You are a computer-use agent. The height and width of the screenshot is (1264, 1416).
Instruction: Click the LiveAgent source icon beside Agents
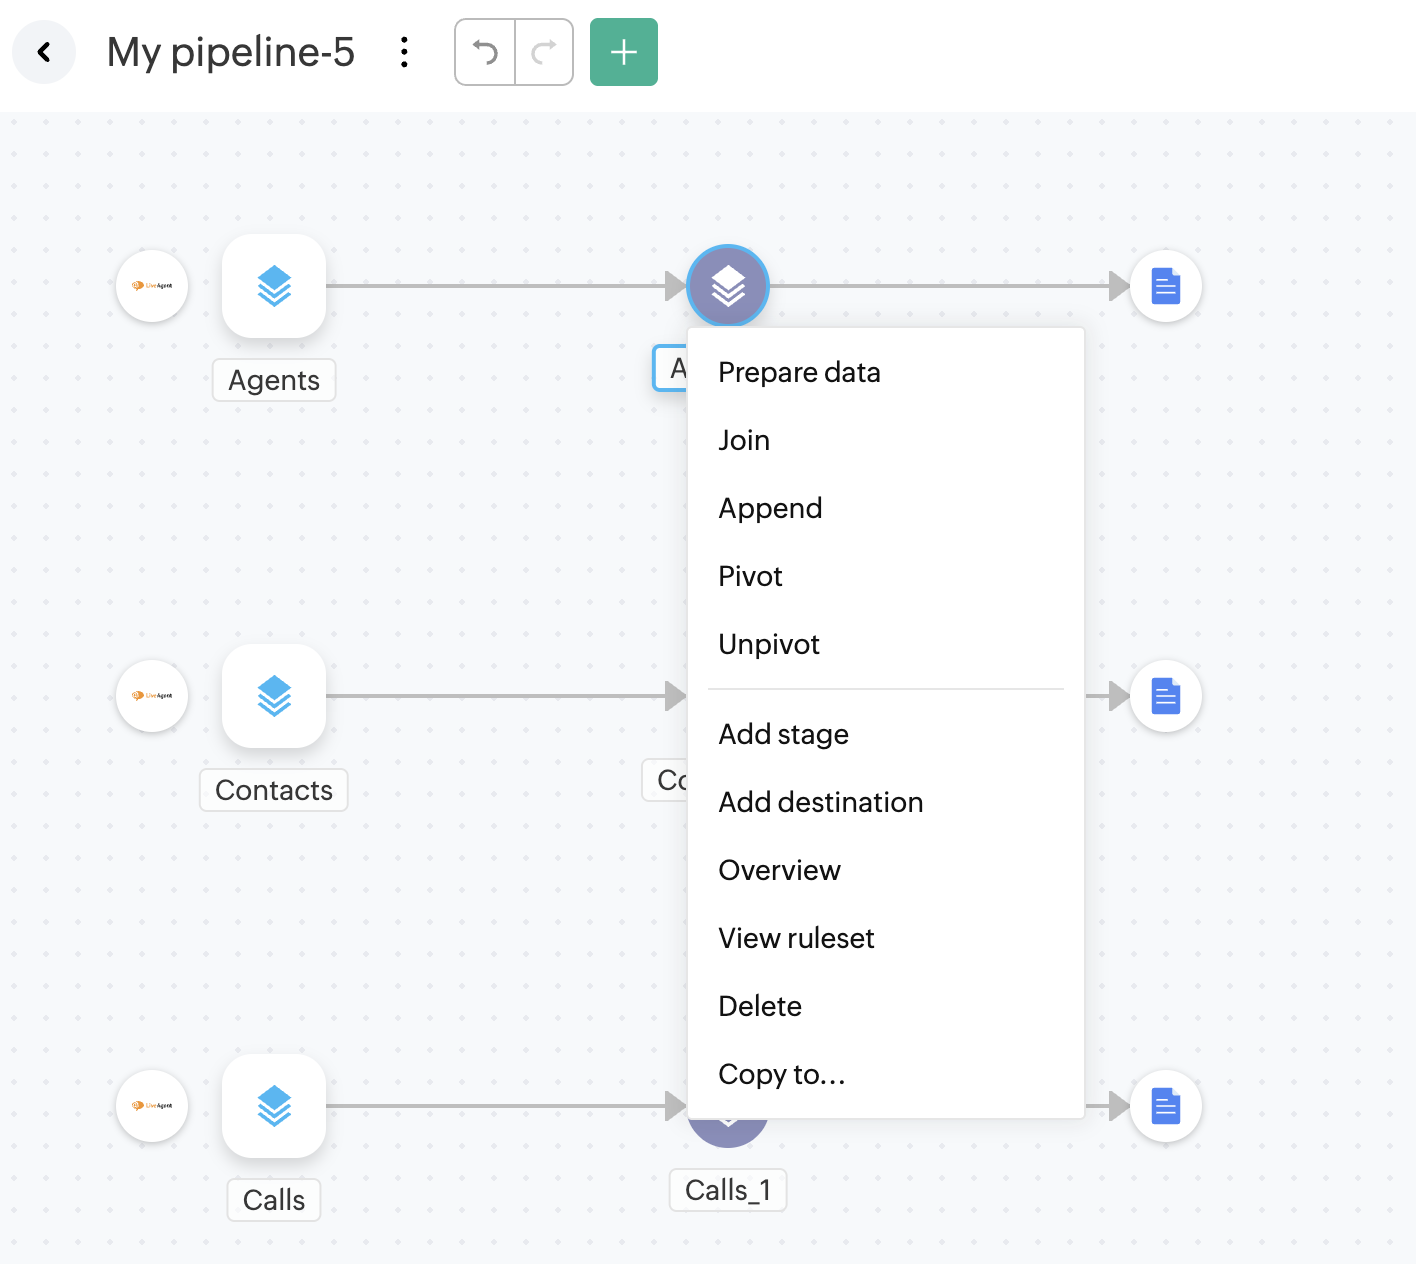tap(152, 286)
